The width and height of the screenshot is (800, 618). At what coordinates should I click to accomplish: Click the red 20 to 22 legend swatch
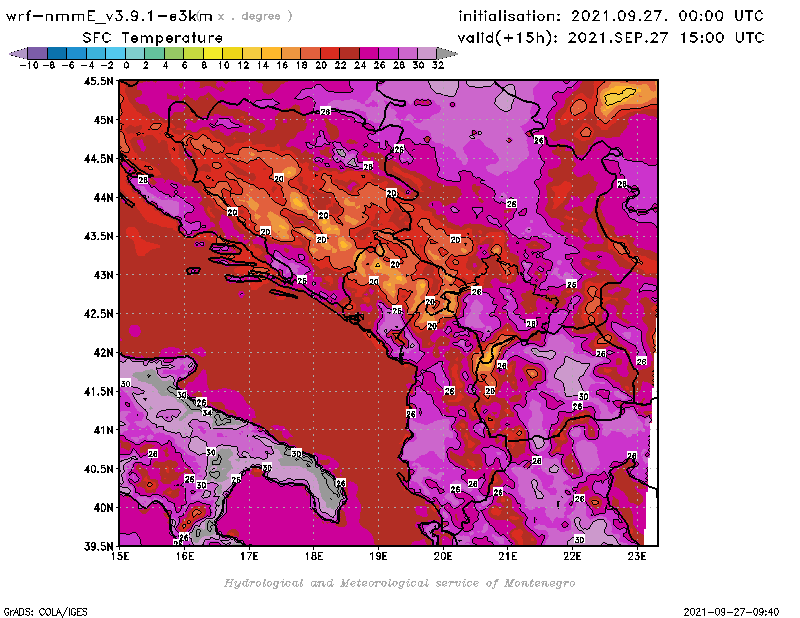click(x=330, y=53)
